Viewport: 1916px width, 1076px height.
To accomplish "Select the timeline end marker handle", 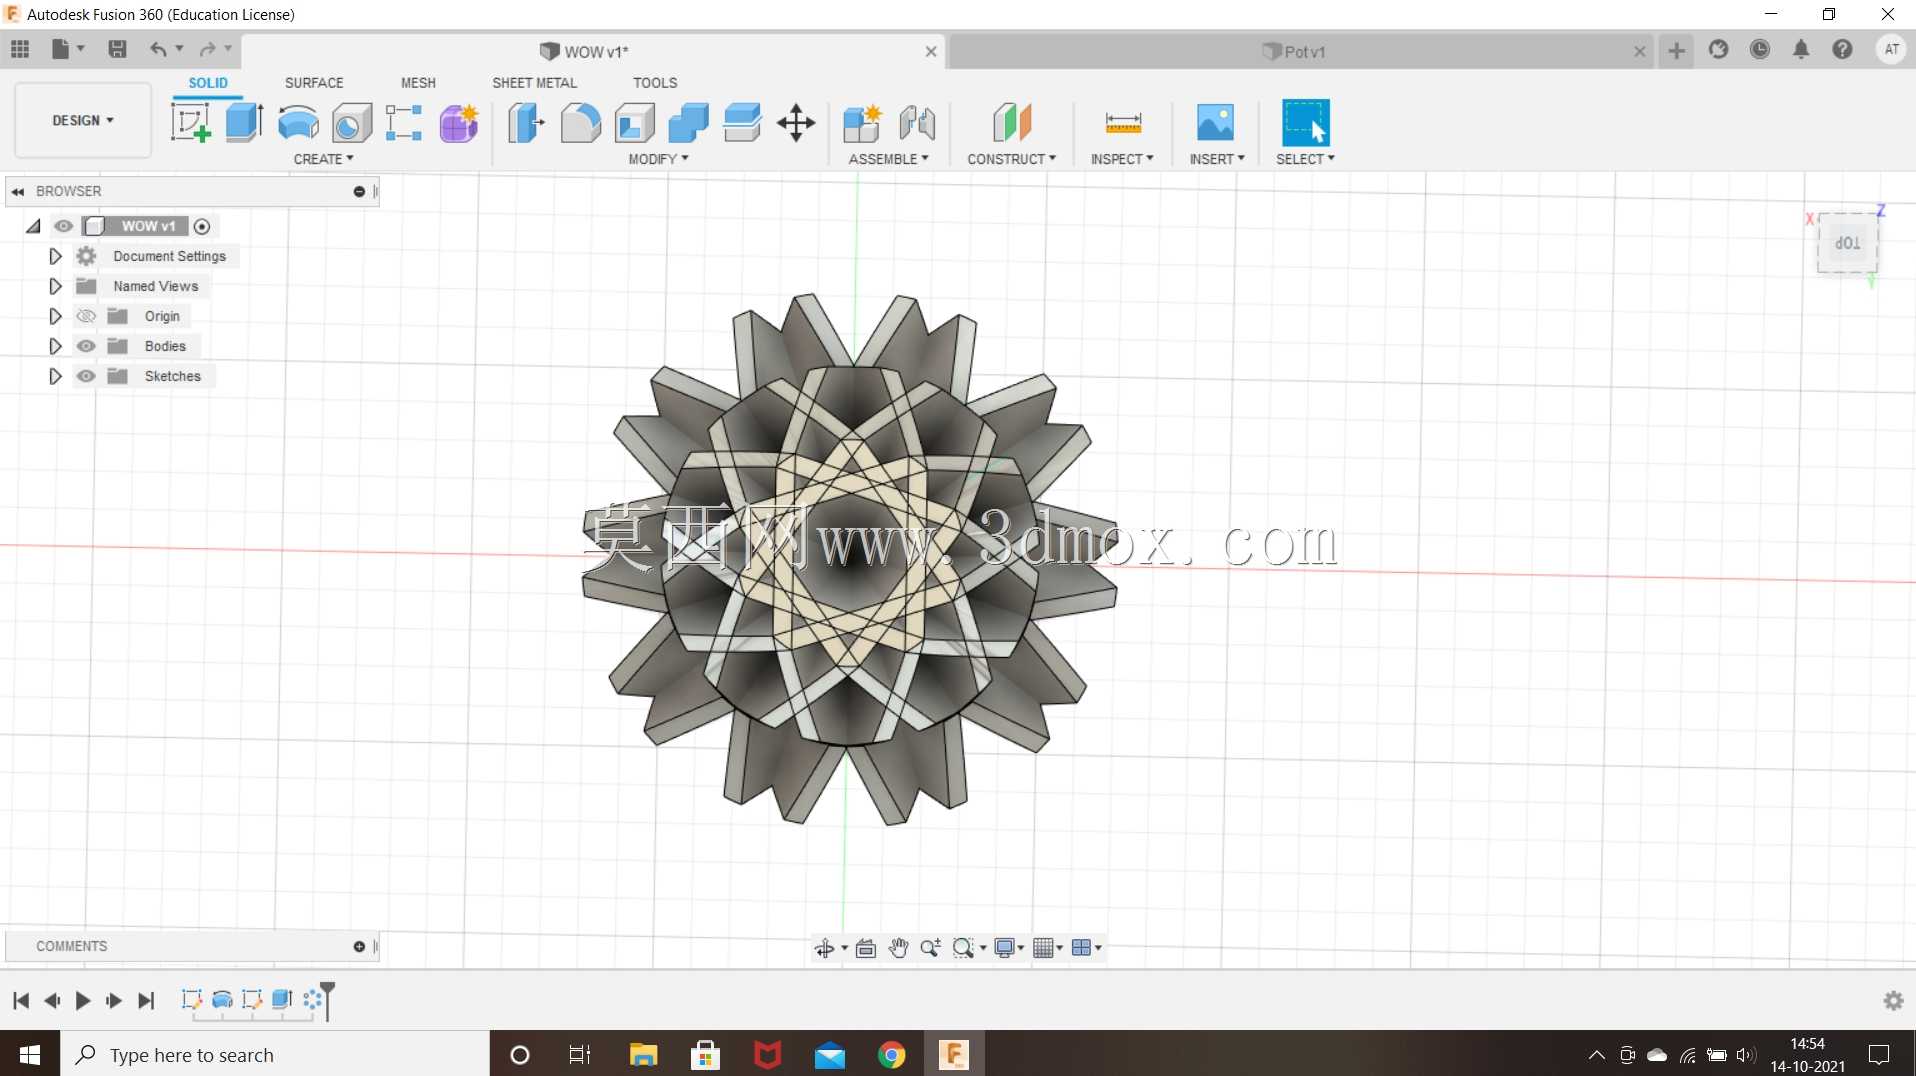I will (327, 1000).
